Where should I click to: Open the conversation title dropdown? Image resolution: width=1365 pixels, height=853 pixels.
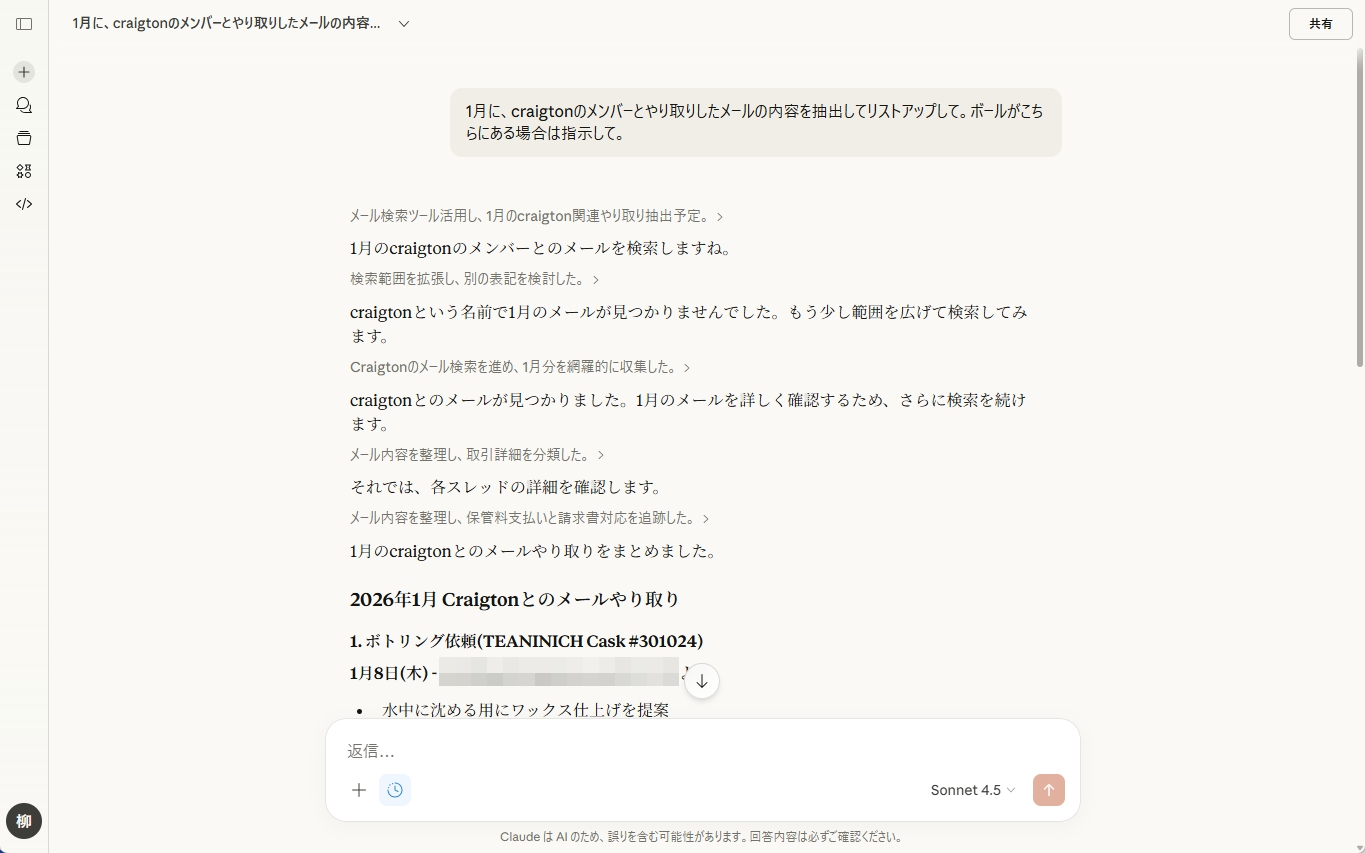click(x=403, y=23)
